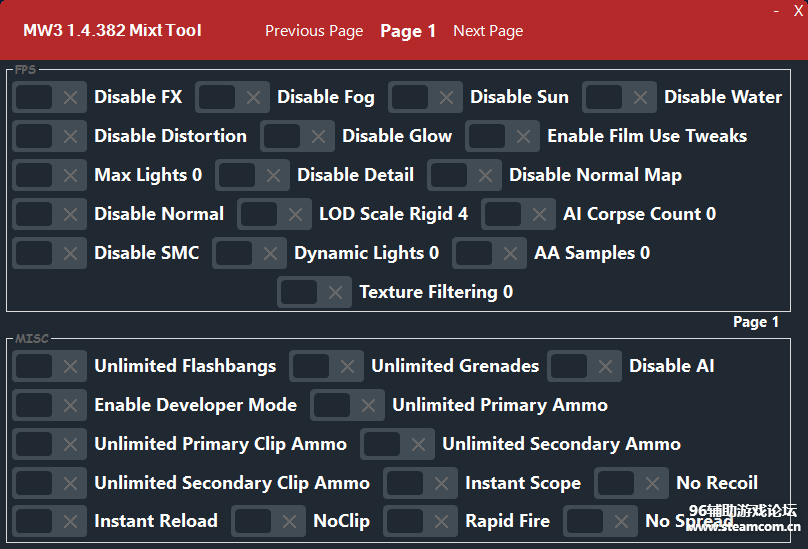Toggle the Disable FX switch

(50, 97)
